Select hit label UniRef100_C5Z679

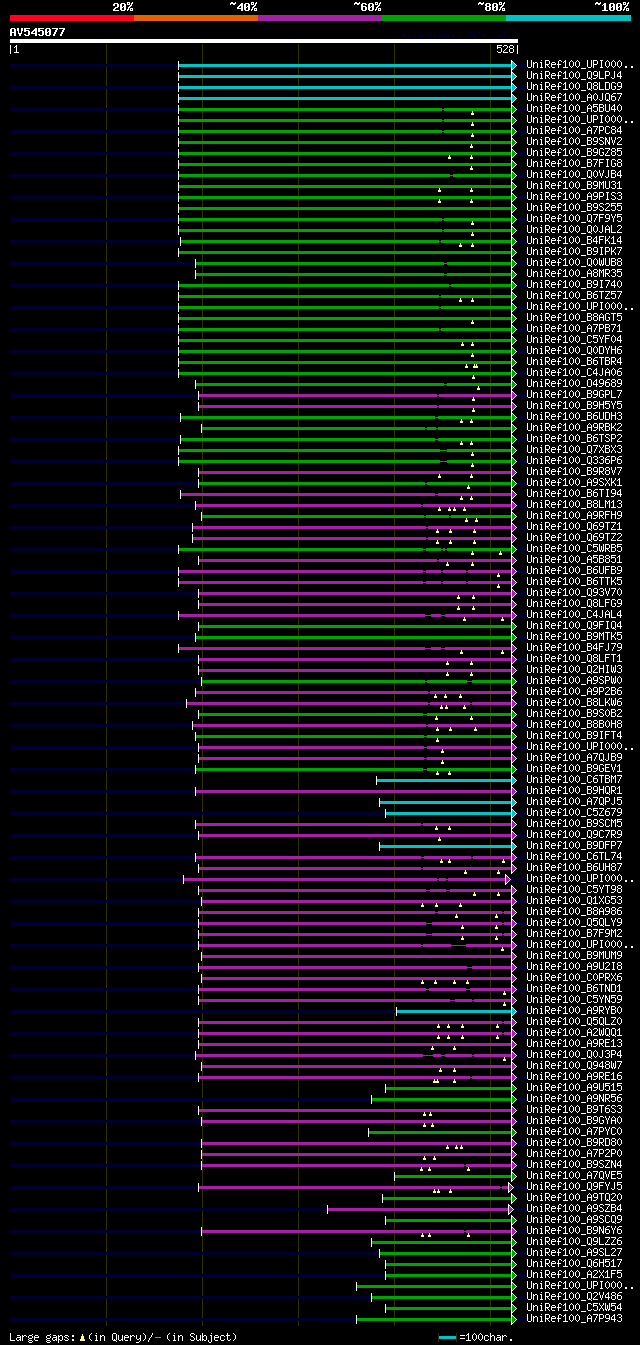click(574, 812)
